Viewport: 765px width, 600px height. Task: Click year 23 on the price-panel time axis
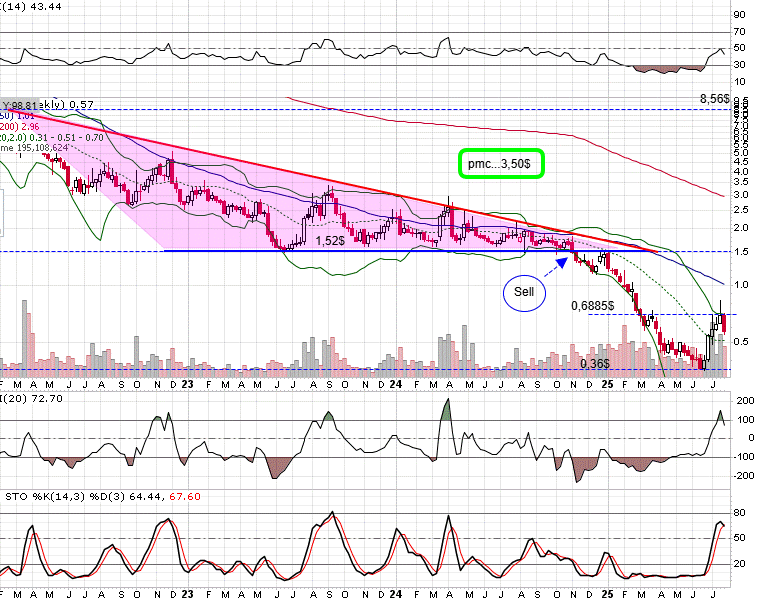click(x=187, y=384)
